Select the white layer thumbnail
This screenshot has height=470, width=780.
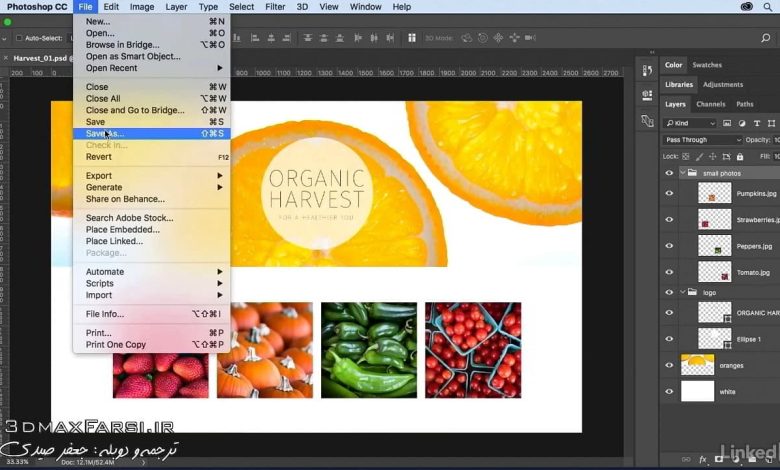click(x=697, y=391)
